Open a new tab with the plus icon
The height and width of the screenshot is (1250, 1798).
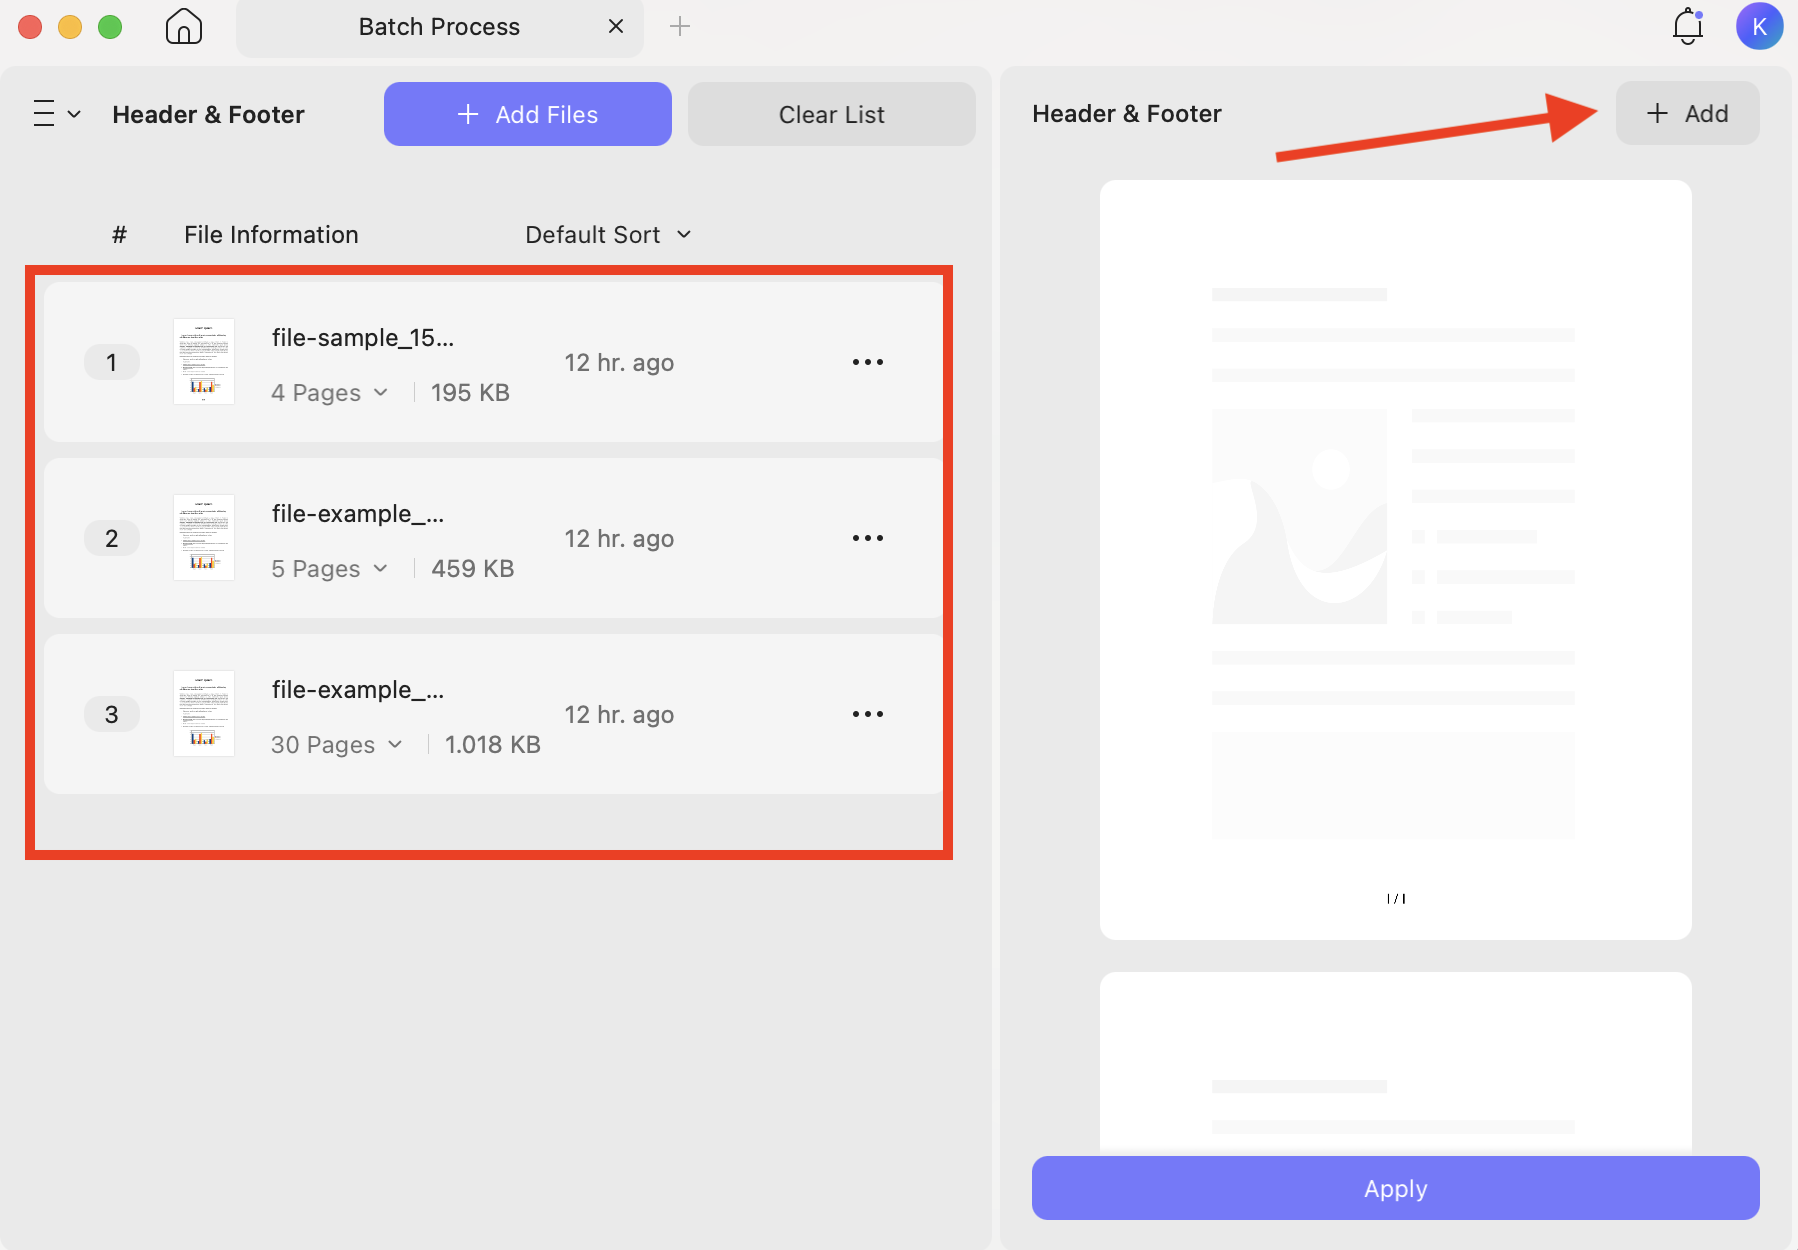(681, 26)
